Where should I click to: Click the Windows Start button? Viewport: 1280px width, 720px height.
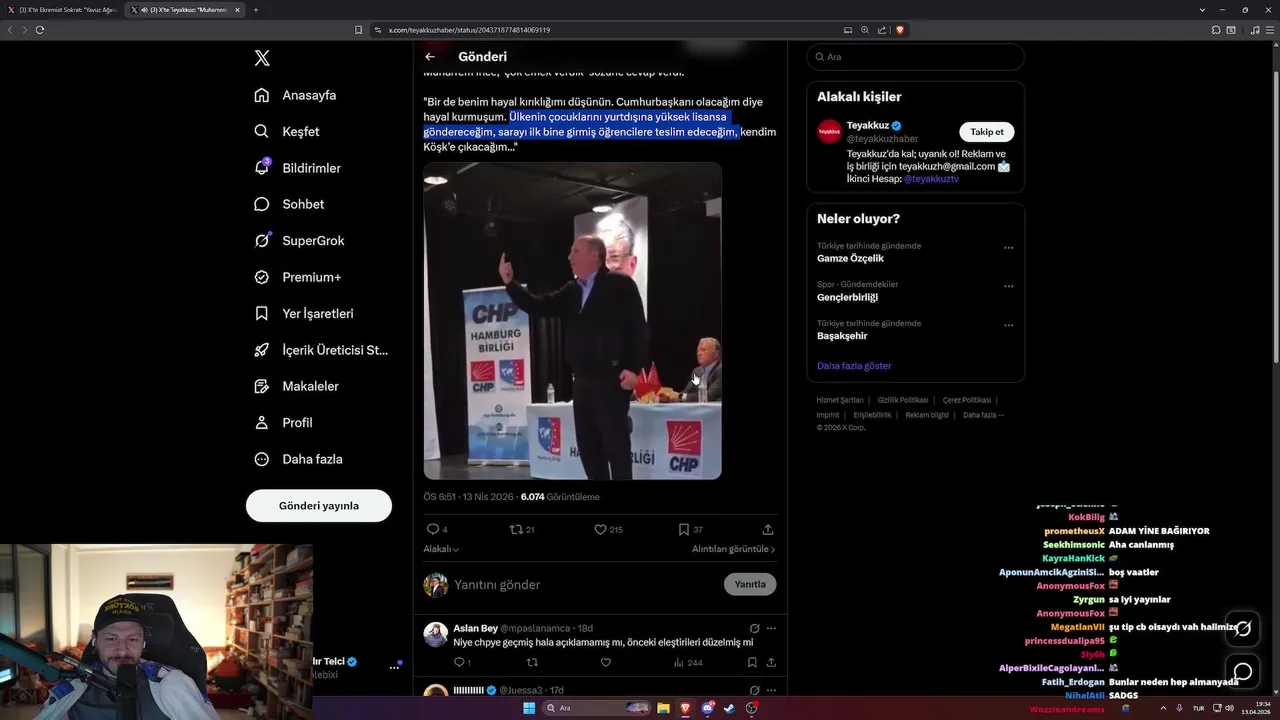pyautogui.click(x=529, y=708)
